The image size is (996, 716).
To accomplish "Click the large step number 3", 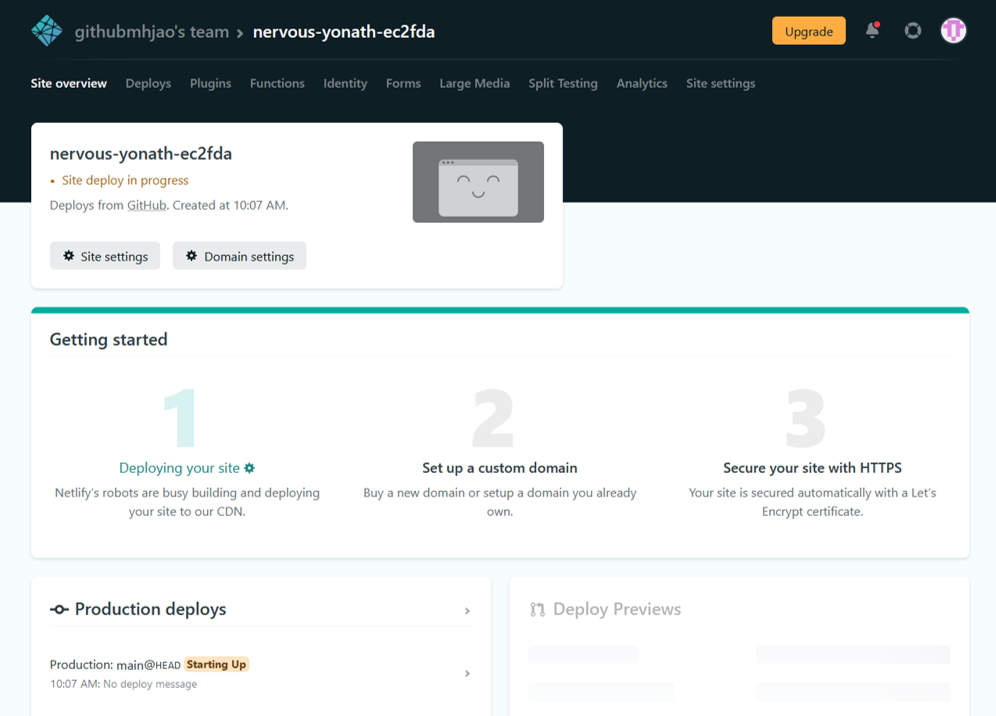I will [x=805, y=418].
